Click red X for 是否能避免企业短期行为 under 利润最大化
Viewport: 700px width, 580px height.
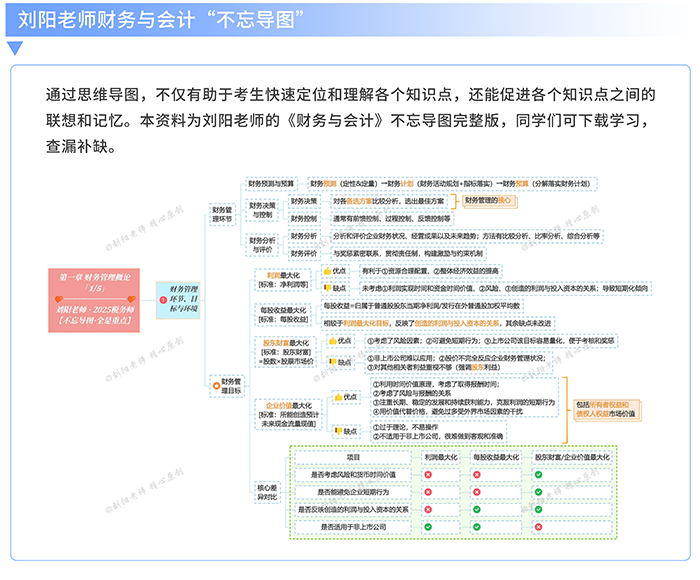point(428,492)
